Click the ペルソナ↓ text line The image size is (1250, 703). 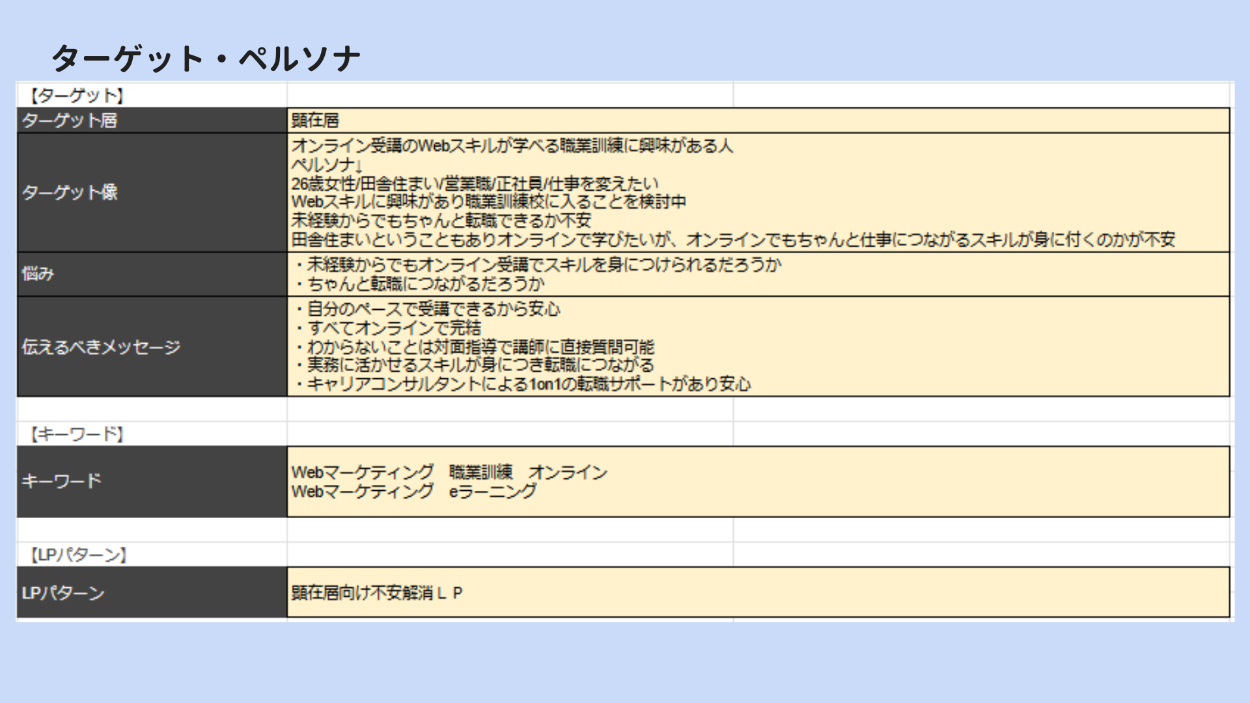coord(327,165)
